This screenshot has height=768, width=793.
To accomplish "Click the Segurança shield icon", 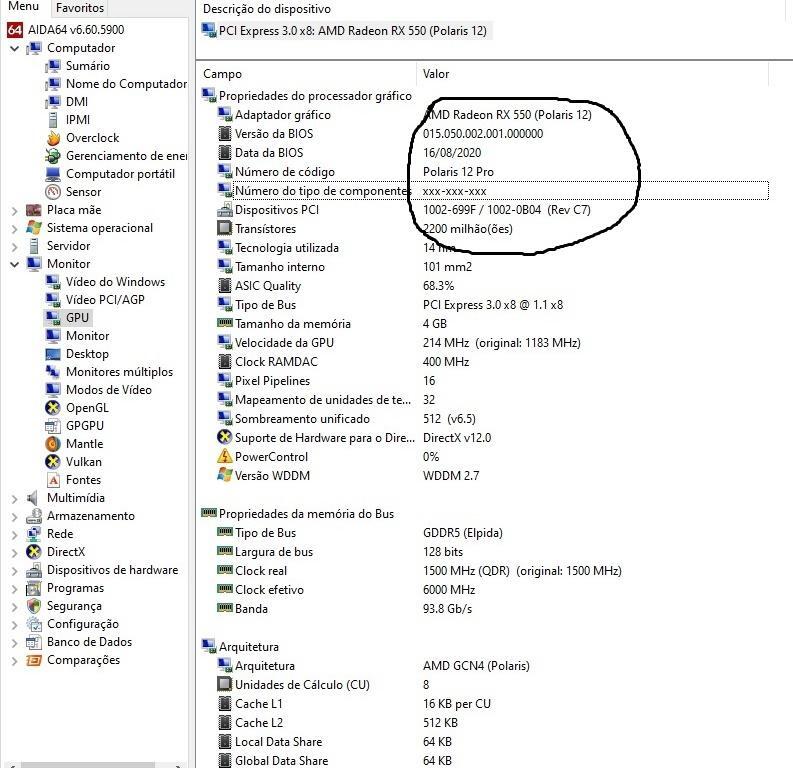I will click(34, 606).
